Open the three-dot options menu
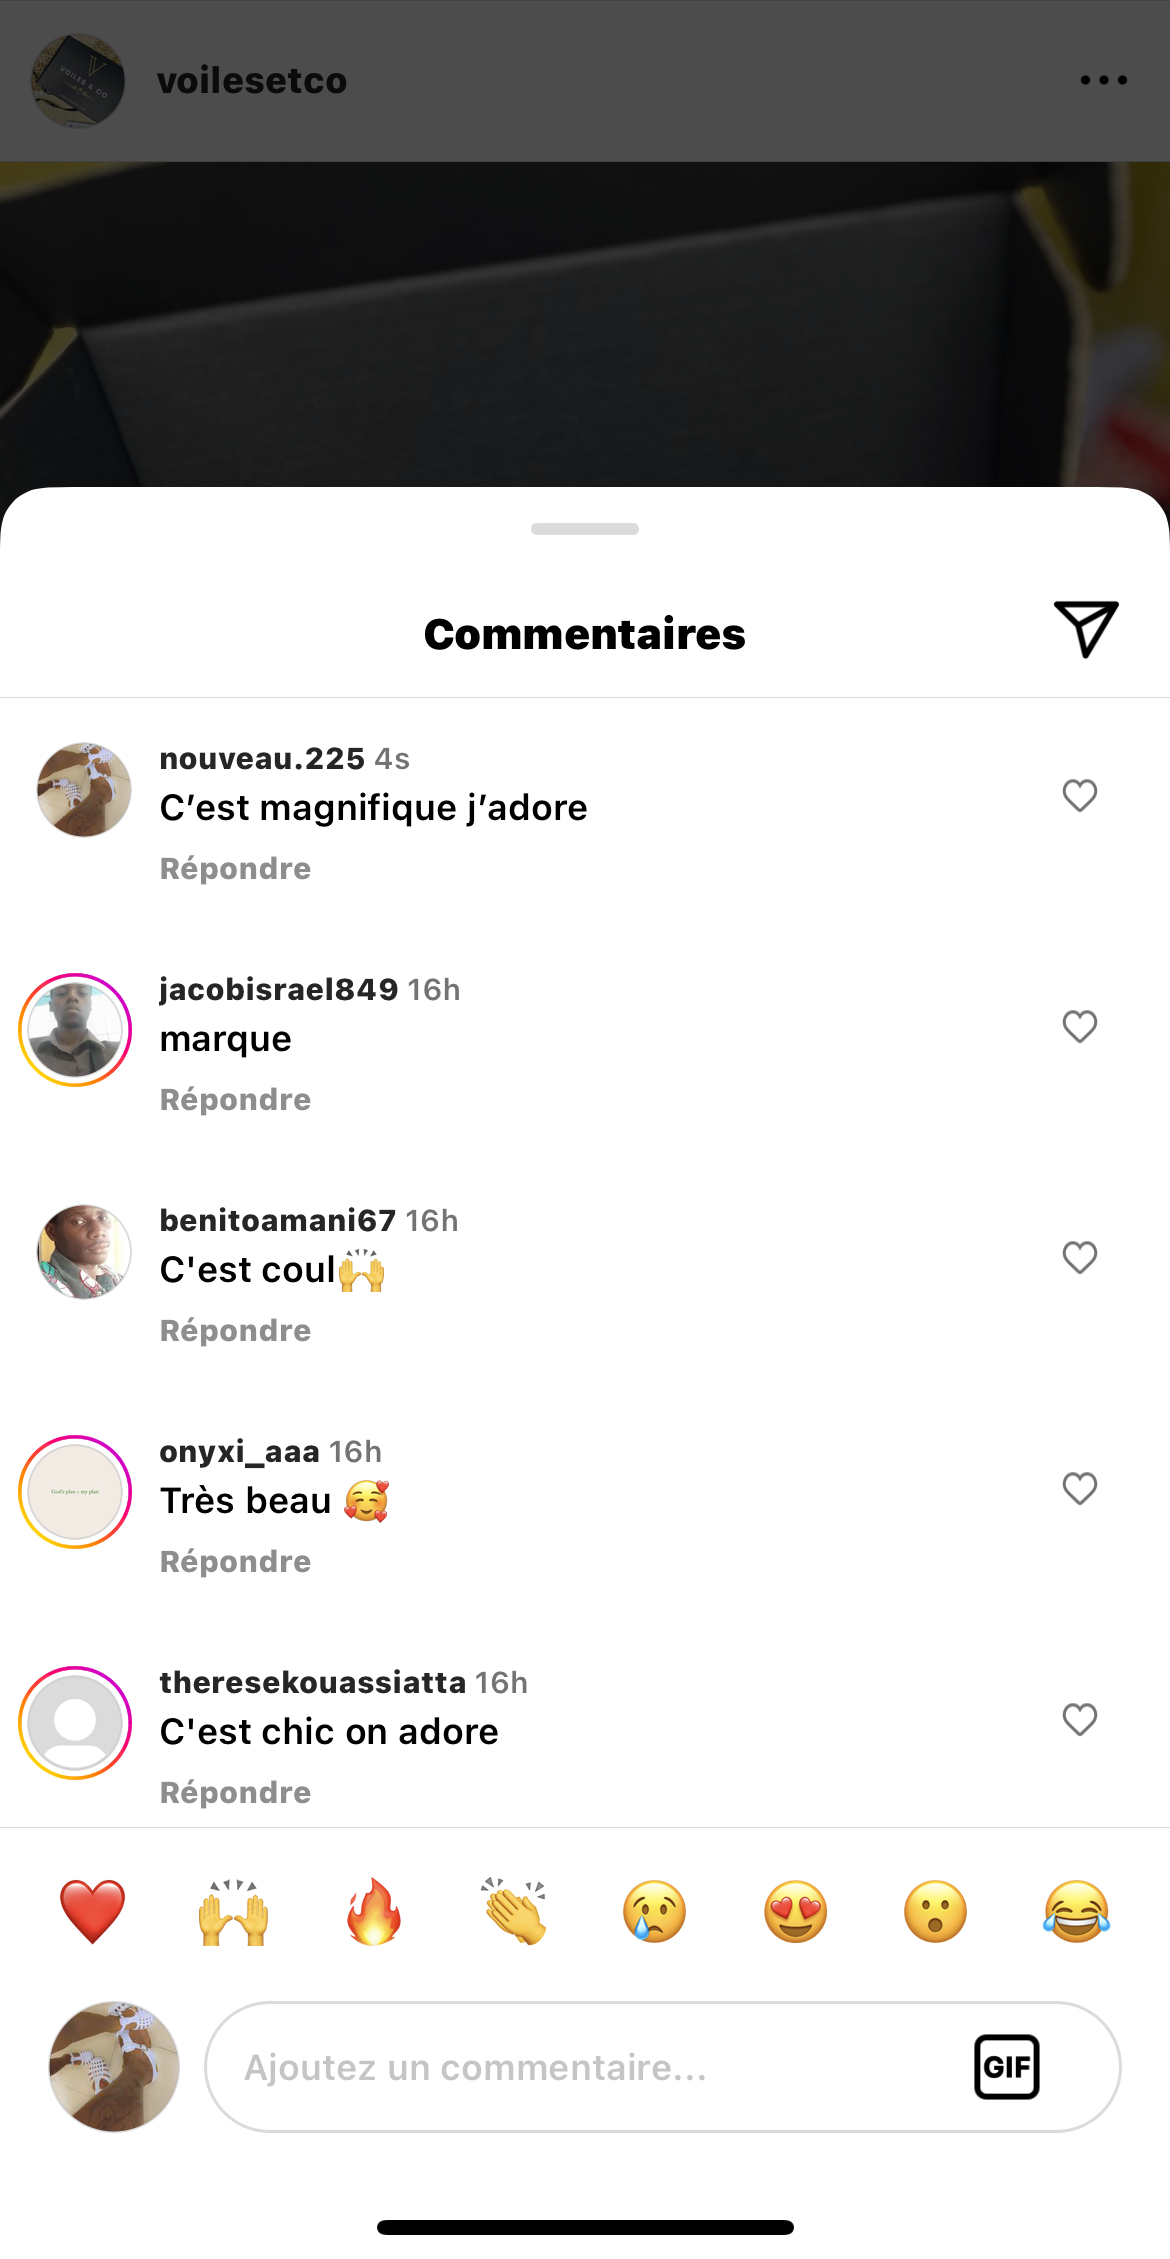1170x2259 pixels. (x=1103, y=80)
